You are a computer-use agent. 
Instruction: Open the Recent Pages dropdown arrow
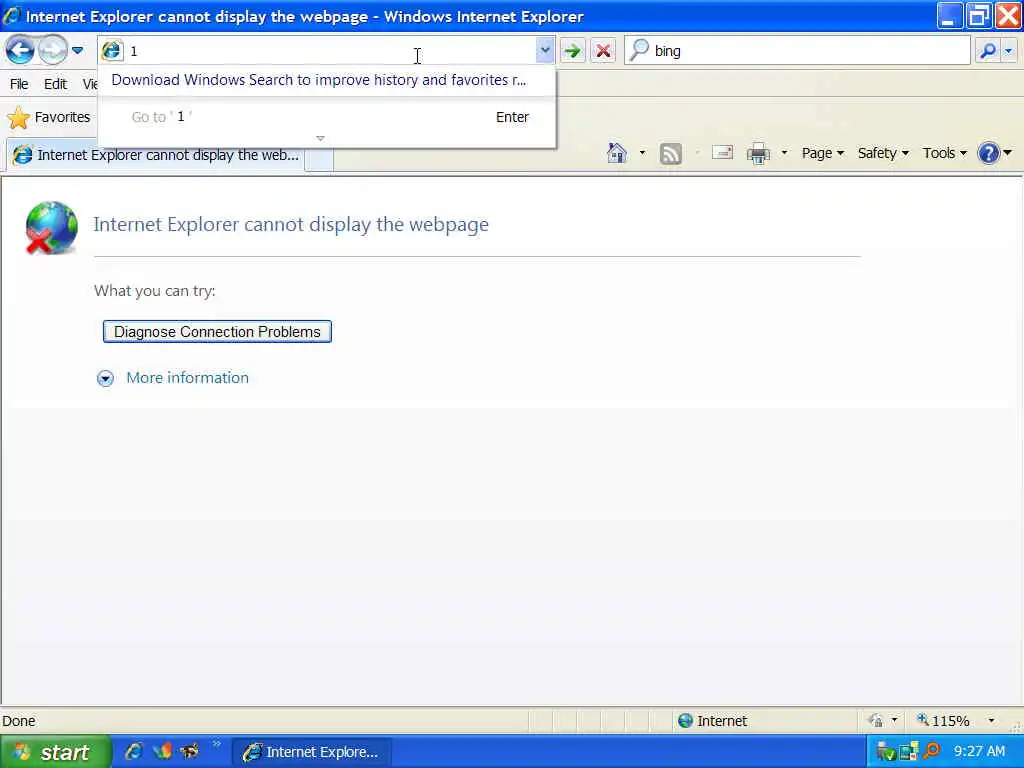click(77, 50)
